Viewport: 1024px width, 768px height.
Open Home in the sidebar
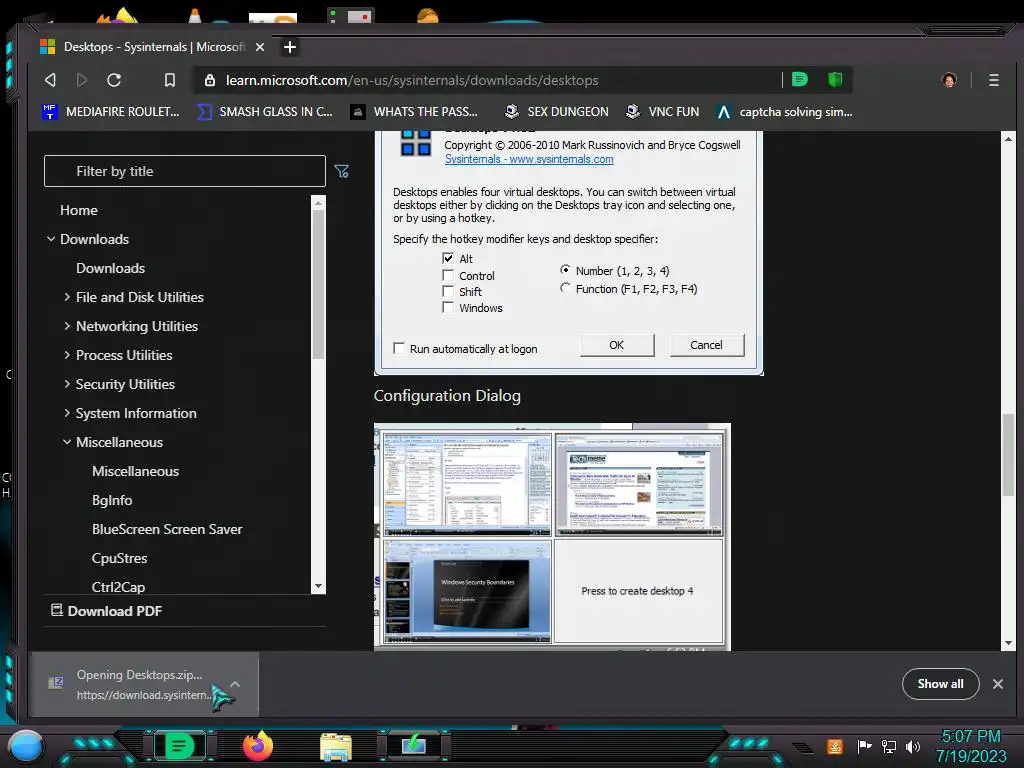tap(78, 210)
